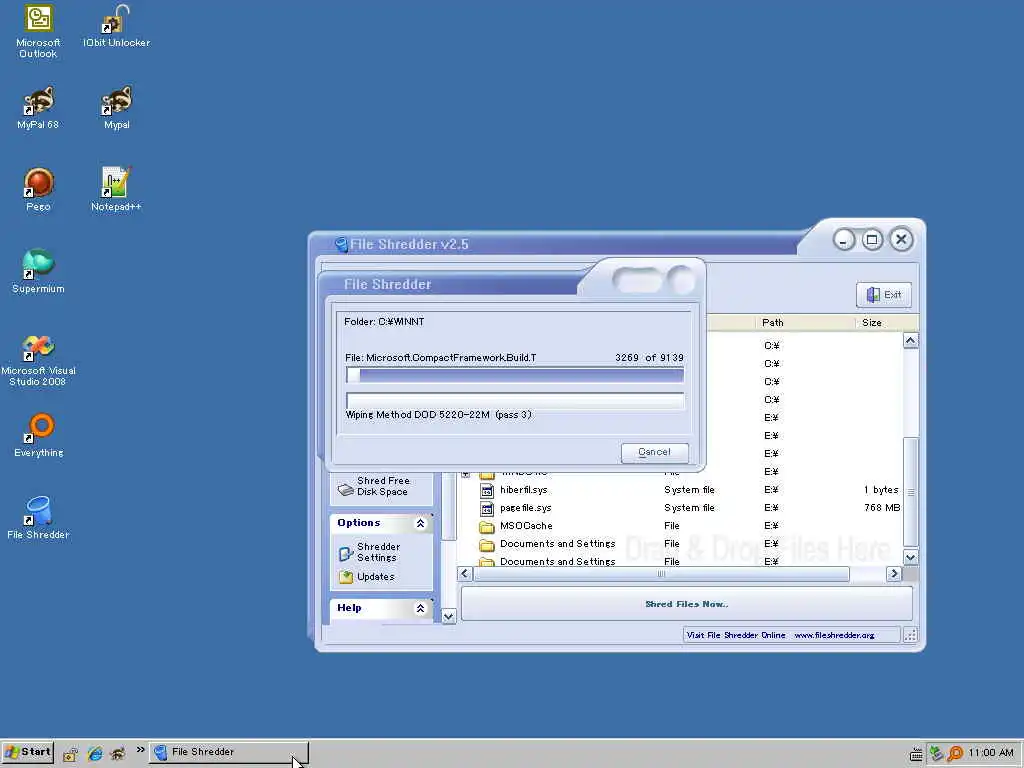Sort by Path column header

pyautogui.click(x=805, y=323)
